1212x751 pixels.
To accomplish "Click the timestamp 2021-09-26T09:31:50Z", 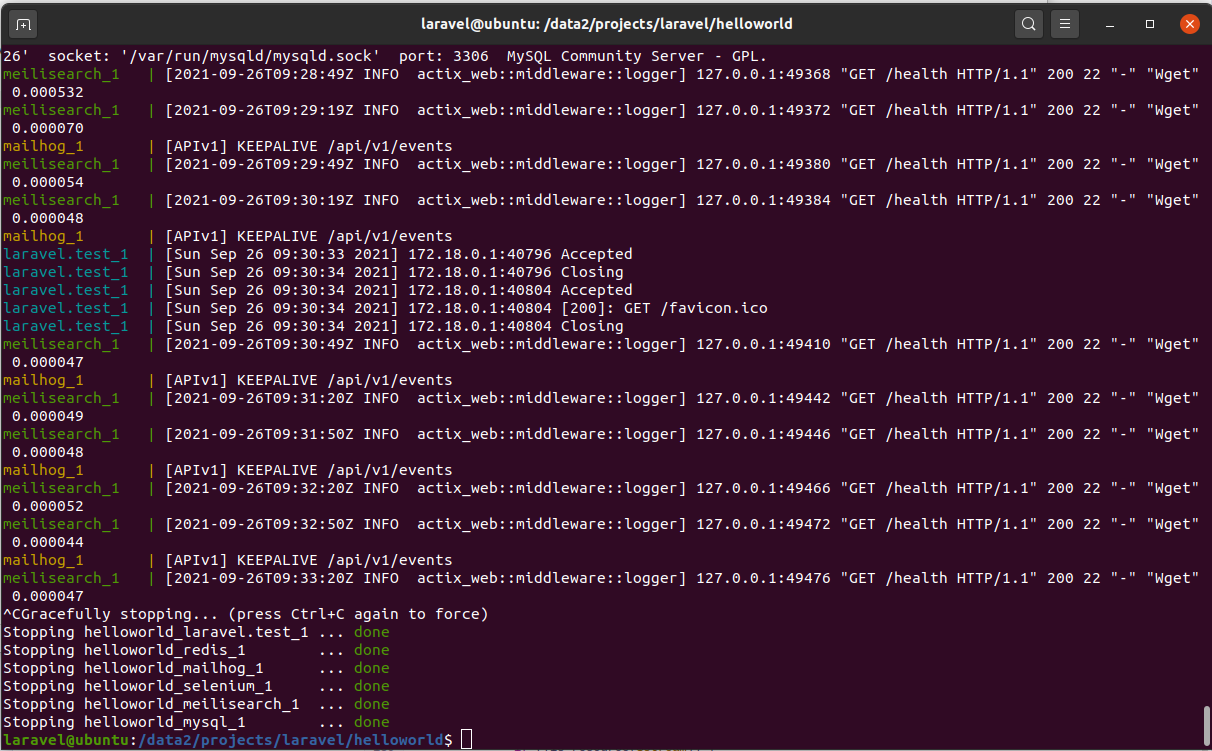I will (264, 434).
